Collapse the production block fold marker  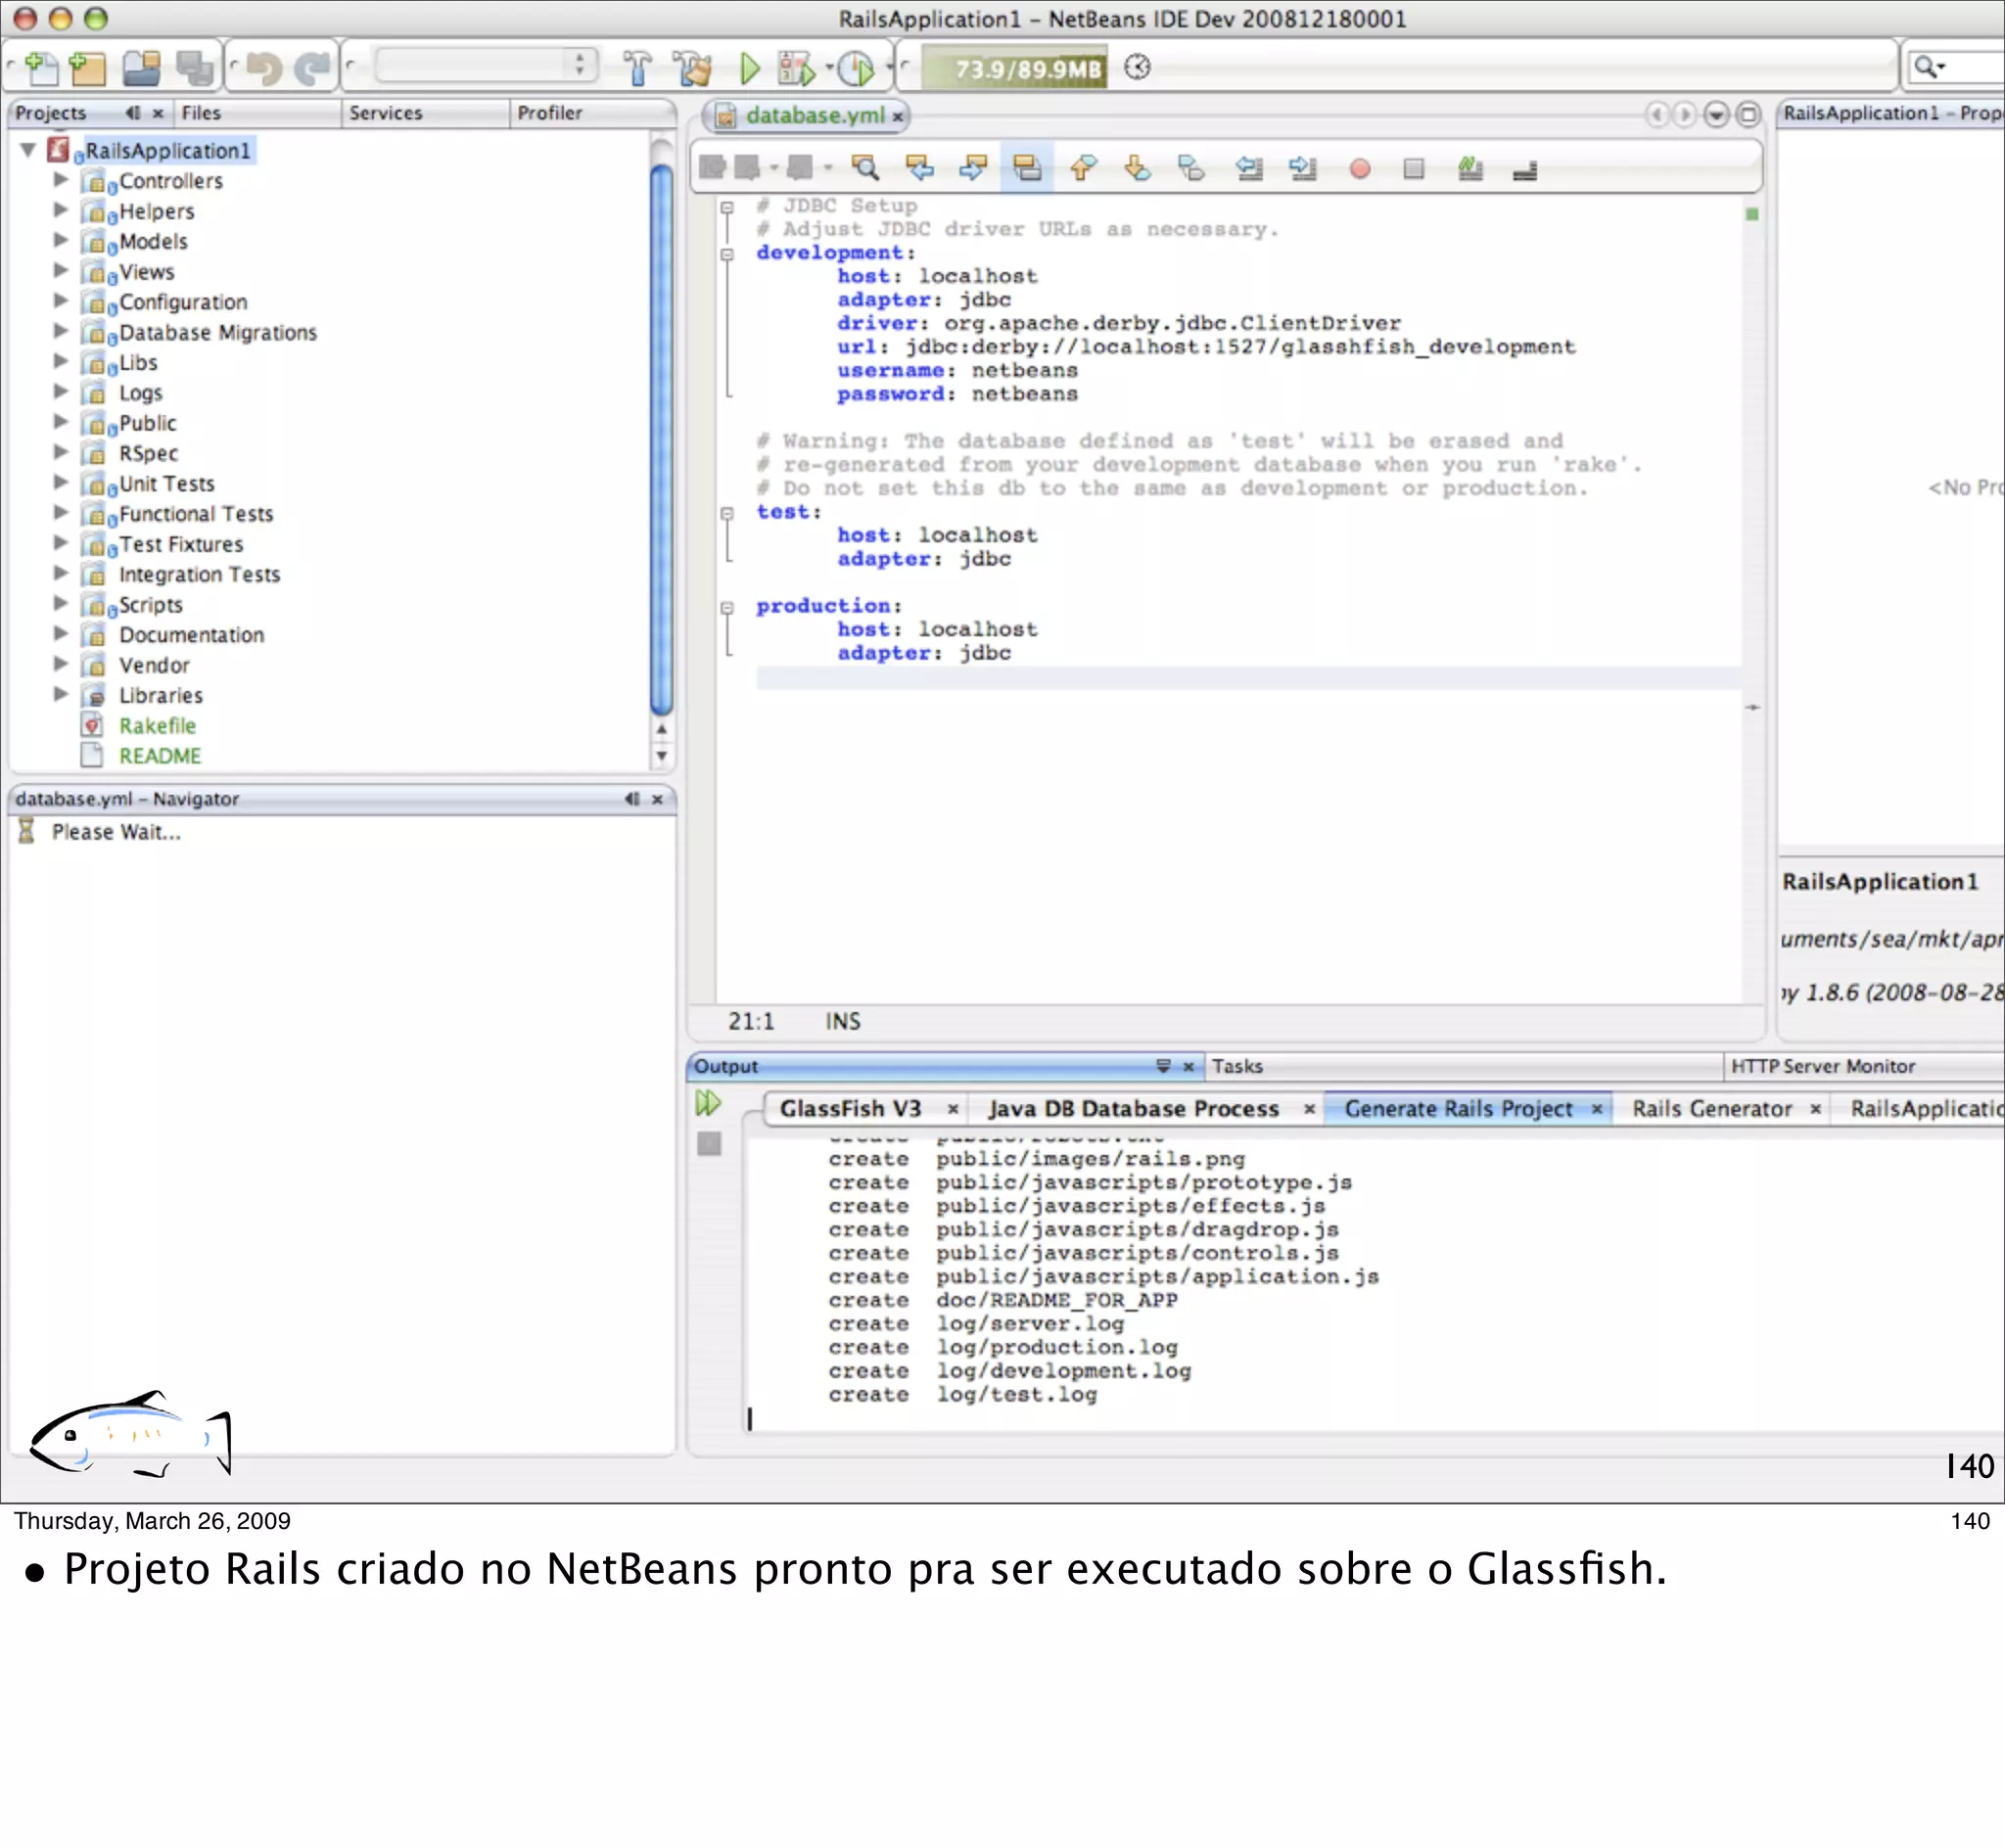point(727,607)
